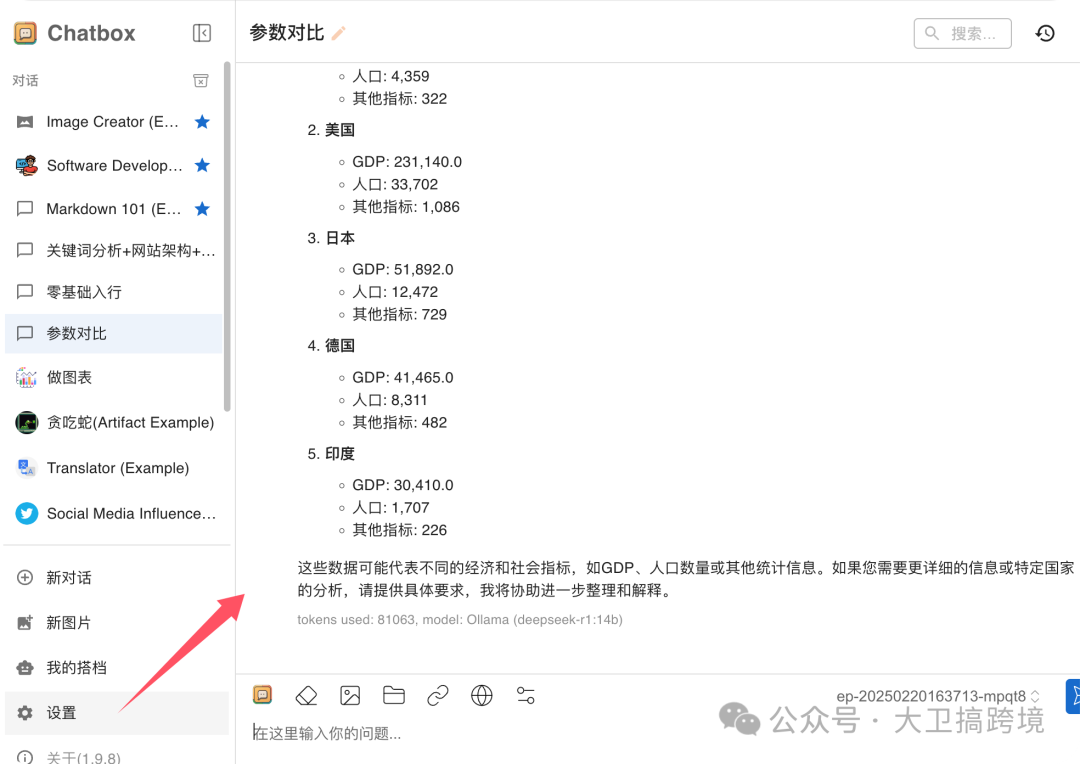Attach an image with the picture icon
Screen dimensions: 1080x764
[349, 695]
